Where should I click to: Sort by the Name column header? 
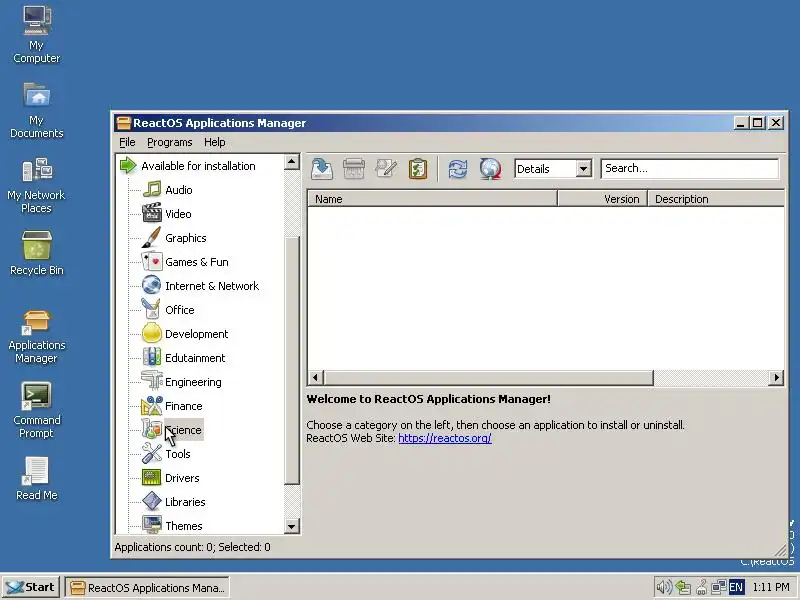(432, 199)
